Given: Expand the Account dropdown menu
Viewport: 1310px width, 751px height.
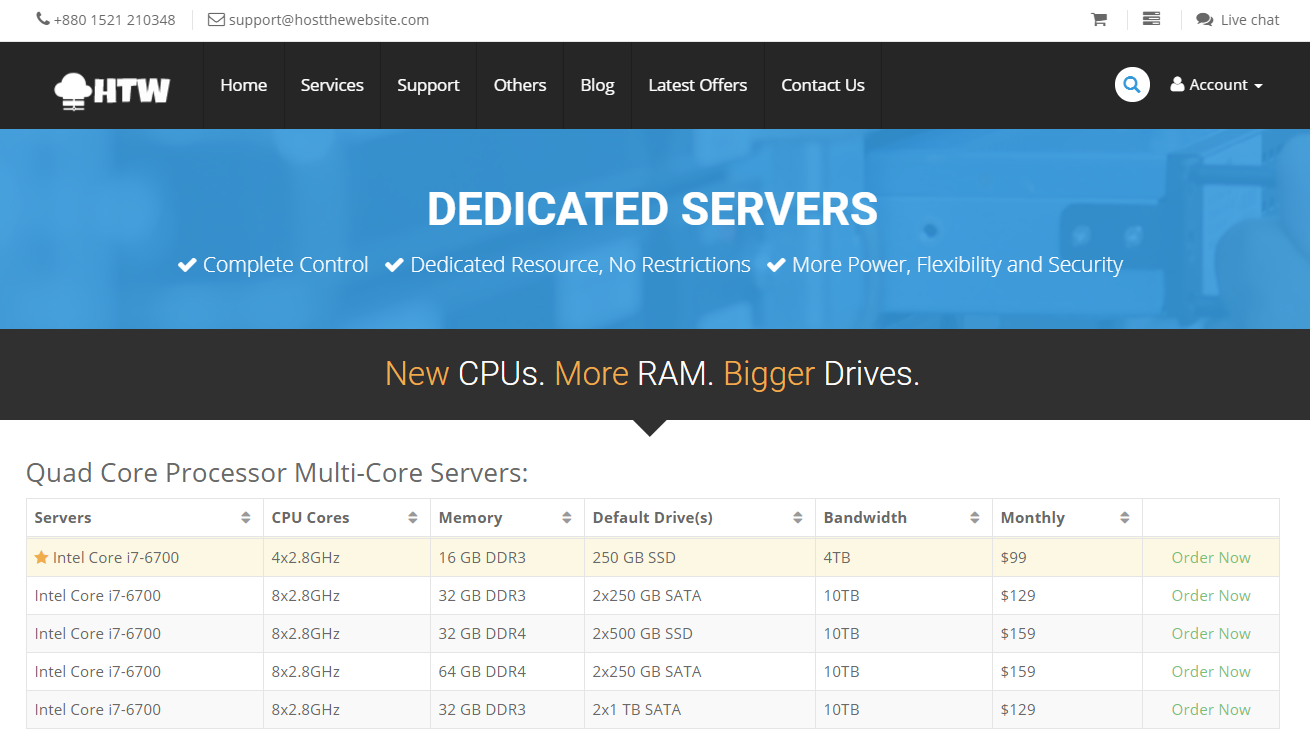Looking at the screenshot, I should click(1216, 85).
